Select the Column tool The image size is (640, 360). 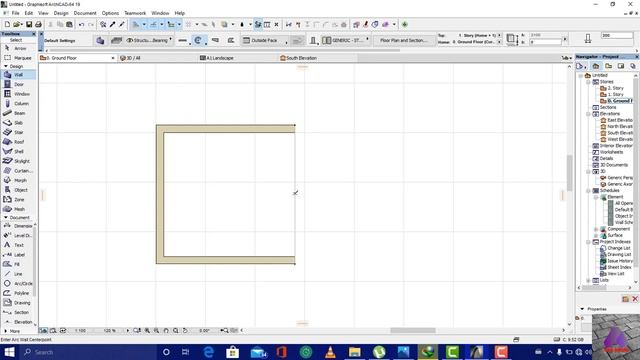18,104
